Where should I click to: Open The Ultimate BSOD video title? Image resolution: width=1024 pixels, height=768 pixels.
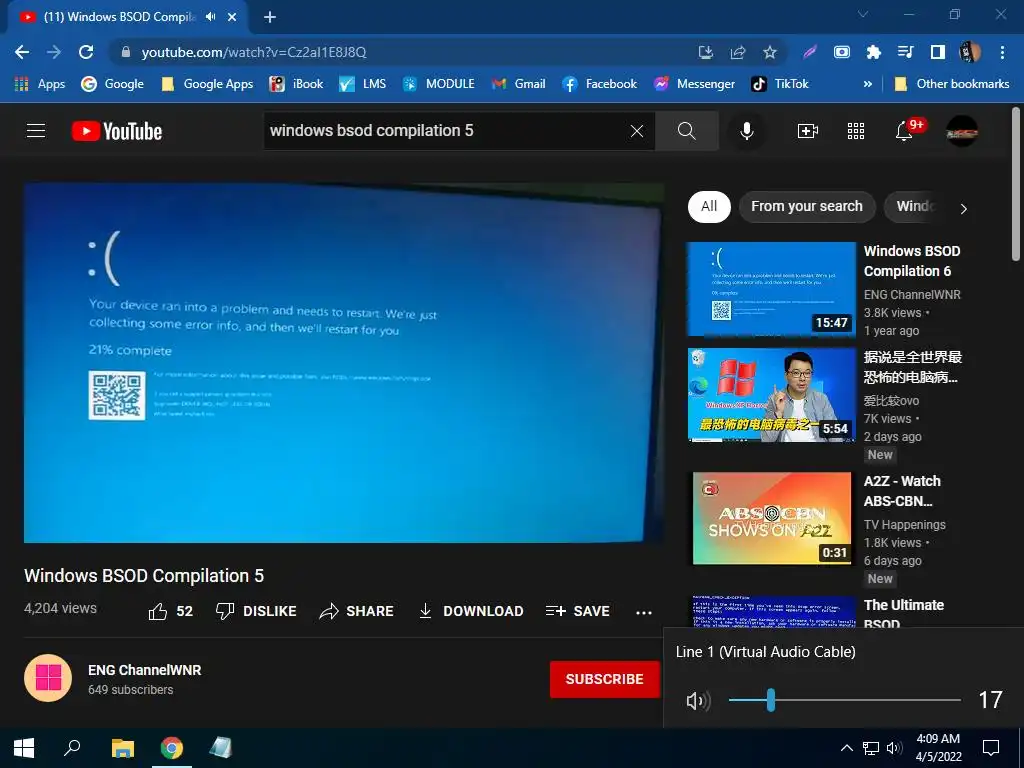[904, 614]
